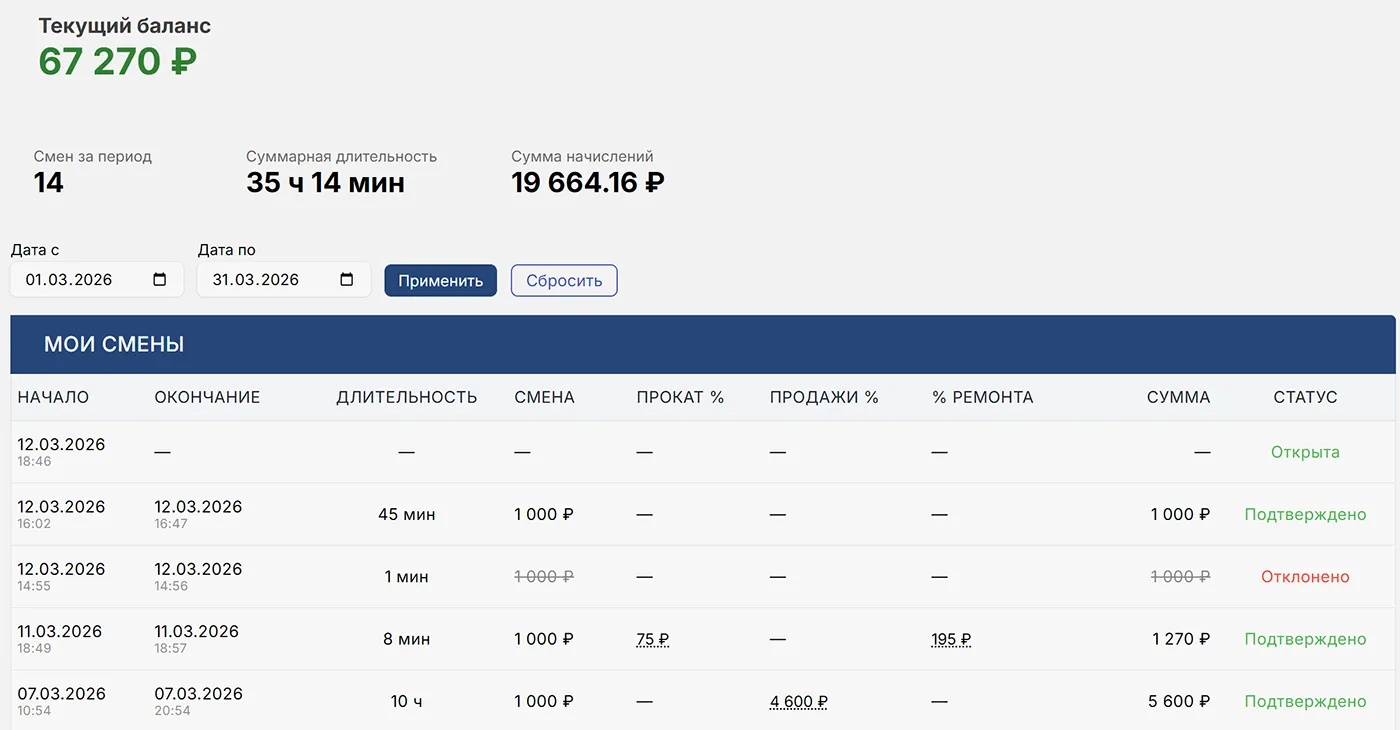The height and width of the screenshot is (730, 1400).
Task: Click 'Подтверждено' status for the 45 мин shift
Action: [x=1305, y=515]
